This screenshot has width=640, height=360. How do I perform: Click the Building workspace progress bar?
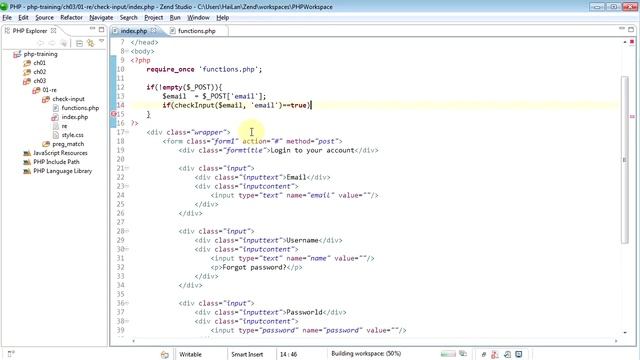(x=448, y=353)
